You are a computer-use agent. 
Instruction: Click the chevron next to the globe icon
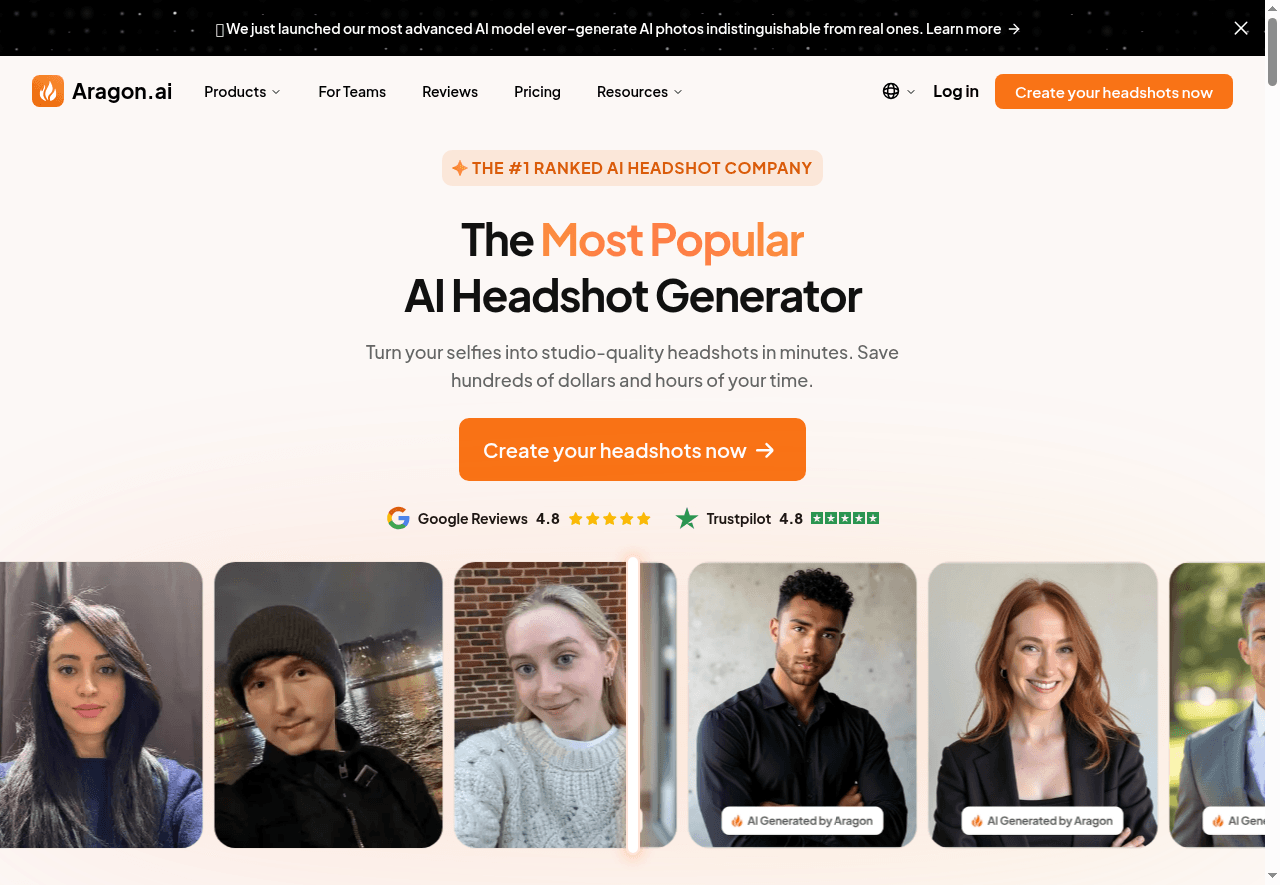click(x=911, y=91)
